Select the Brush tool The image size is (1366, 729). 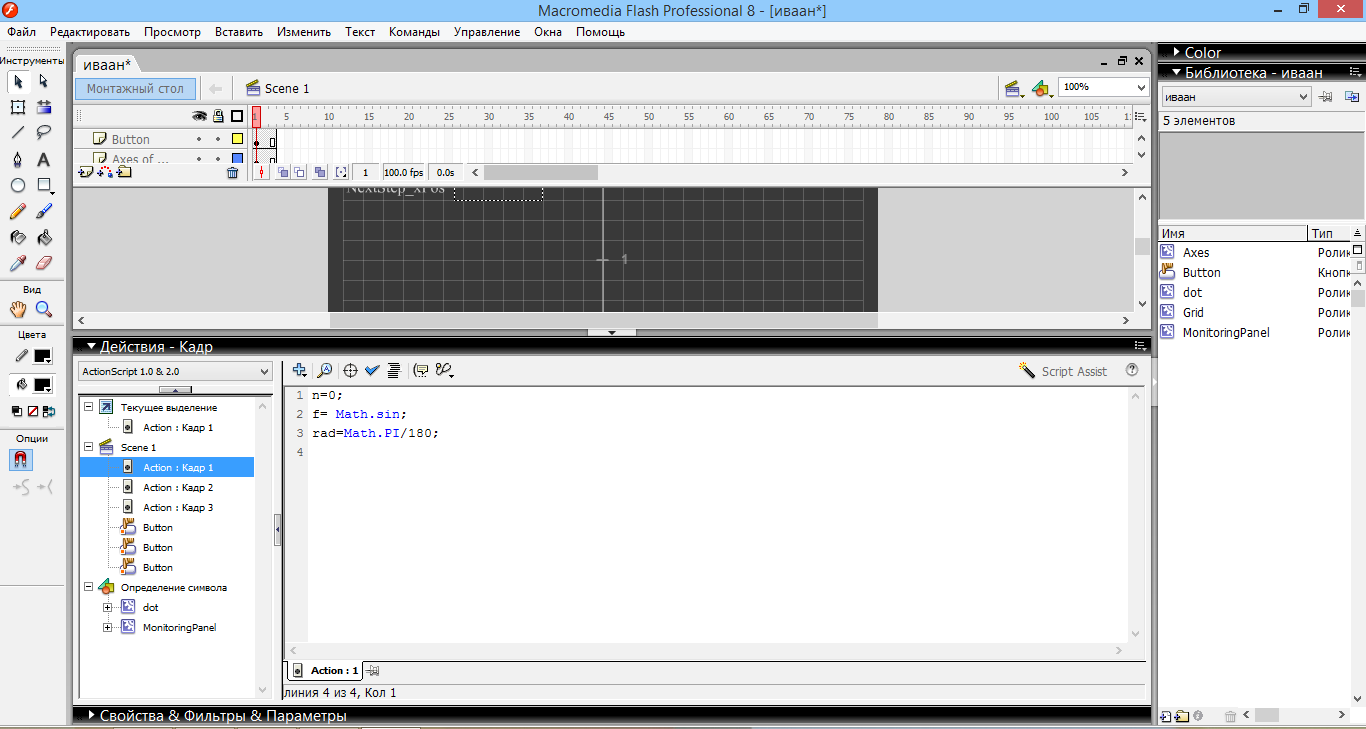(x=44, y=211)
